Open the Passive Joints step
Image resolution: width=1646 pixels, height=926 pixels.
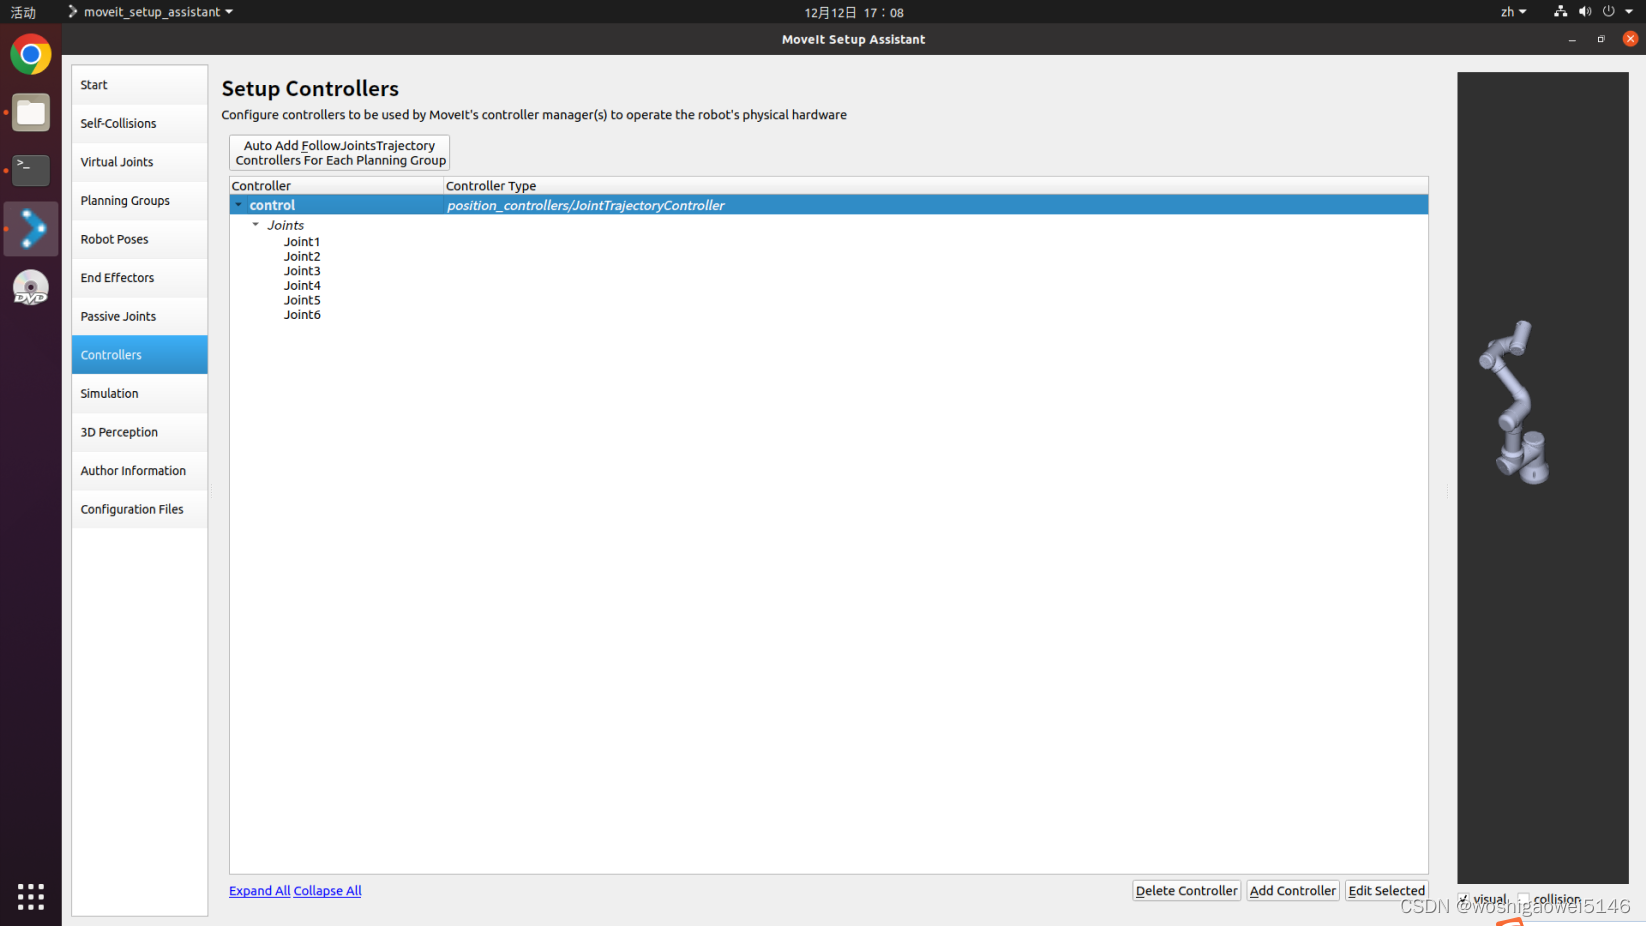pos(140,316)
